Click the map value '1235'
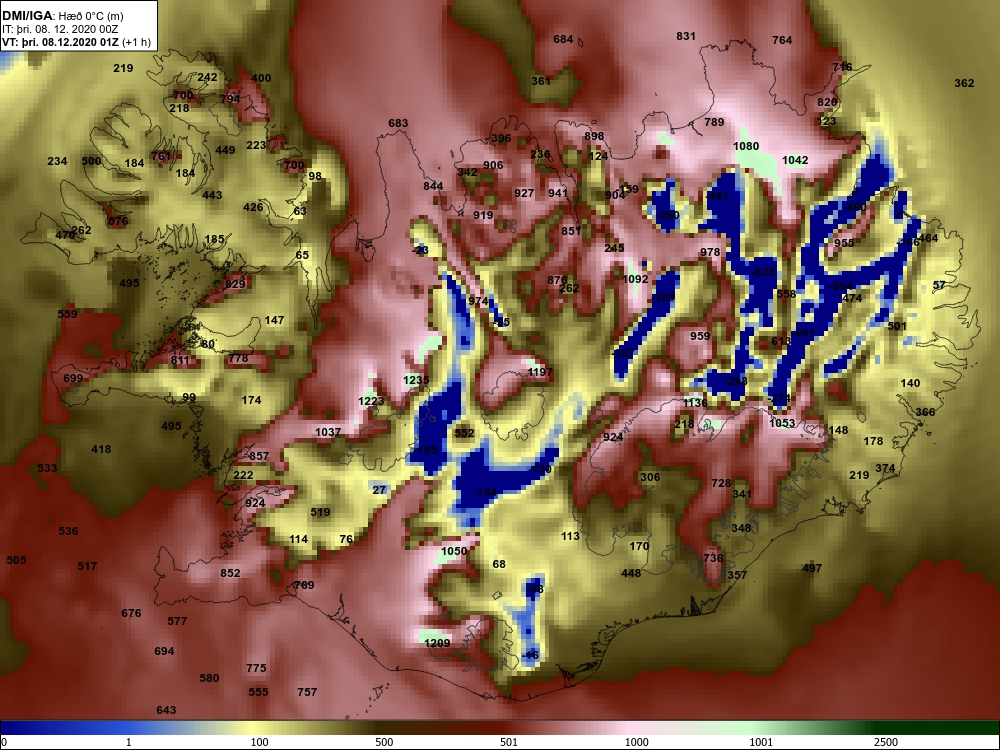Viewport: 1000px width, 750px height. click(x=416, y=380)
